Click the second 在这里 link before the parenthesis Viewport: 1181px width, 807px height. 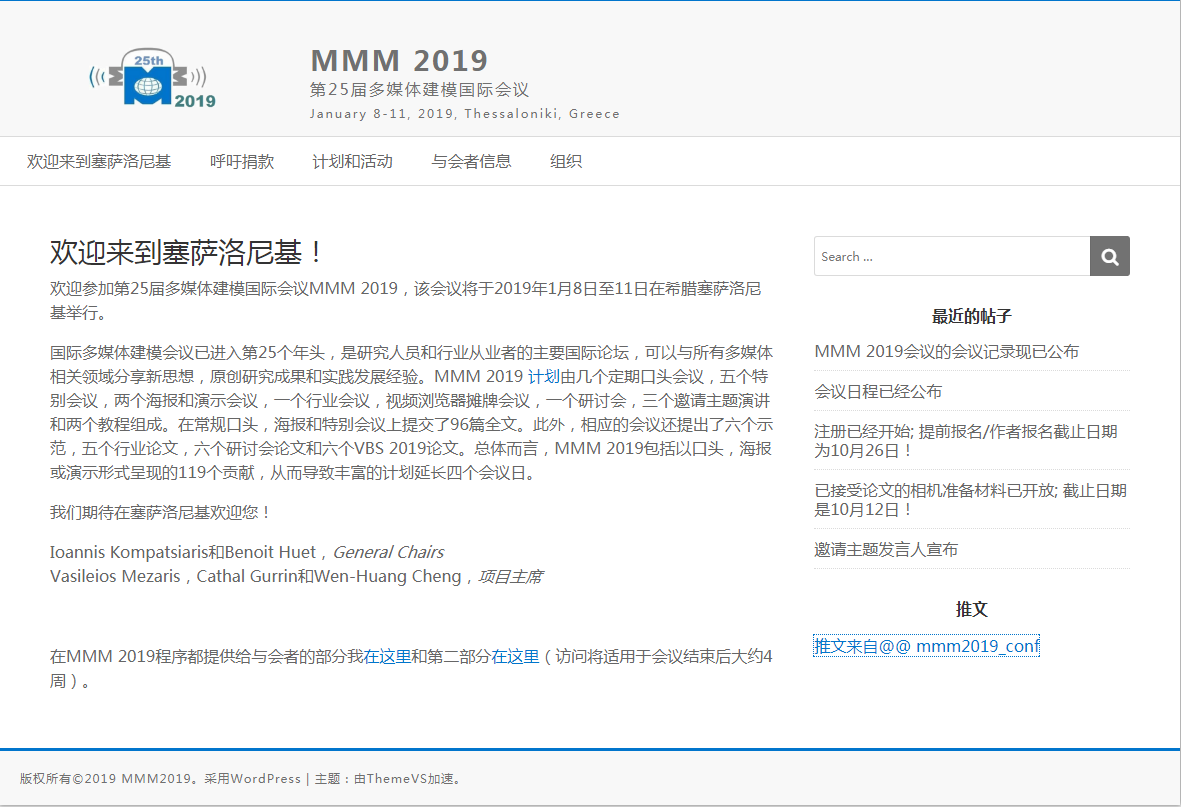[515, 656]
